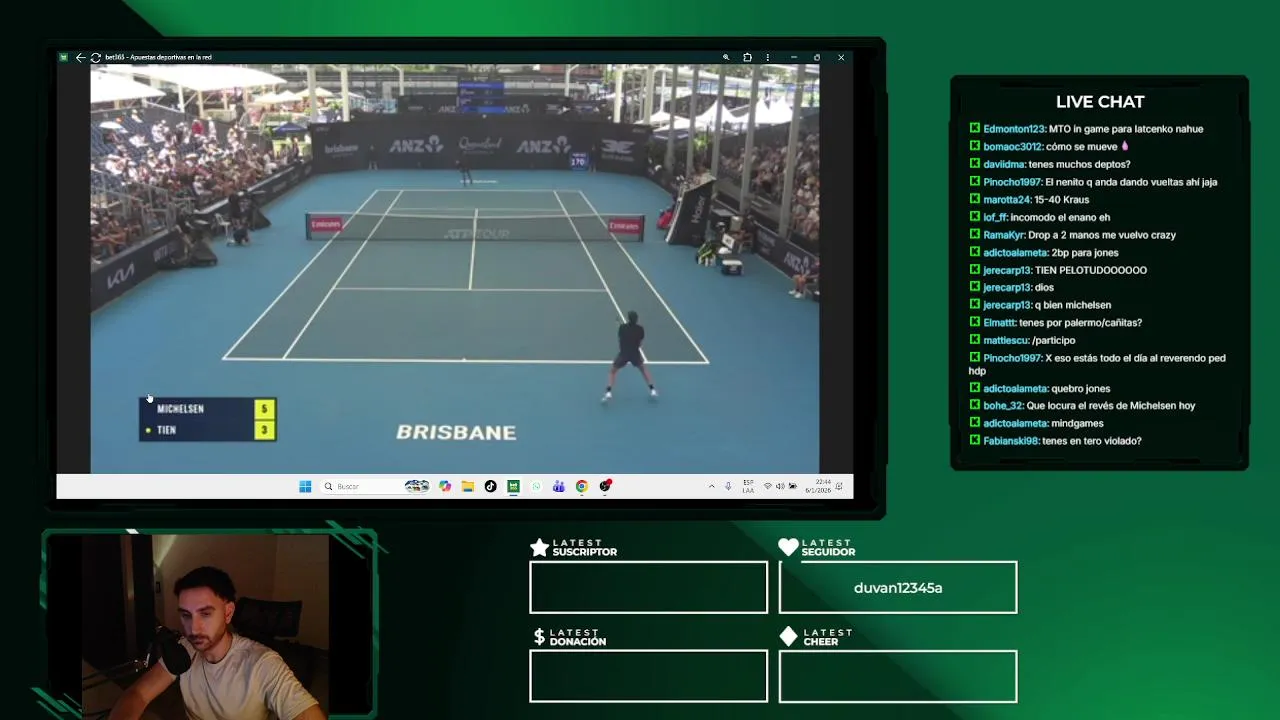
Task: Open WhatsApp from the taskbar
Action: [536, 486]
